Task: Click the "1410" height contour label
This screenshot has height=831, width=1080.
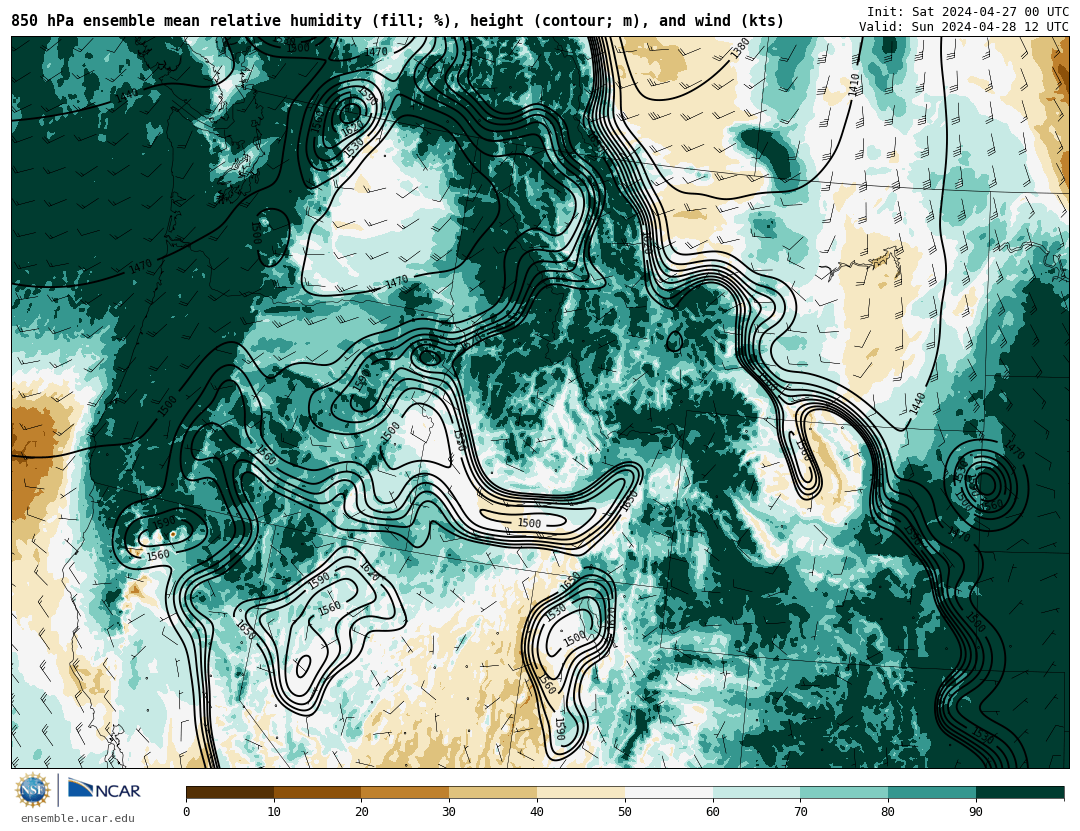Action: pos(854,85)
